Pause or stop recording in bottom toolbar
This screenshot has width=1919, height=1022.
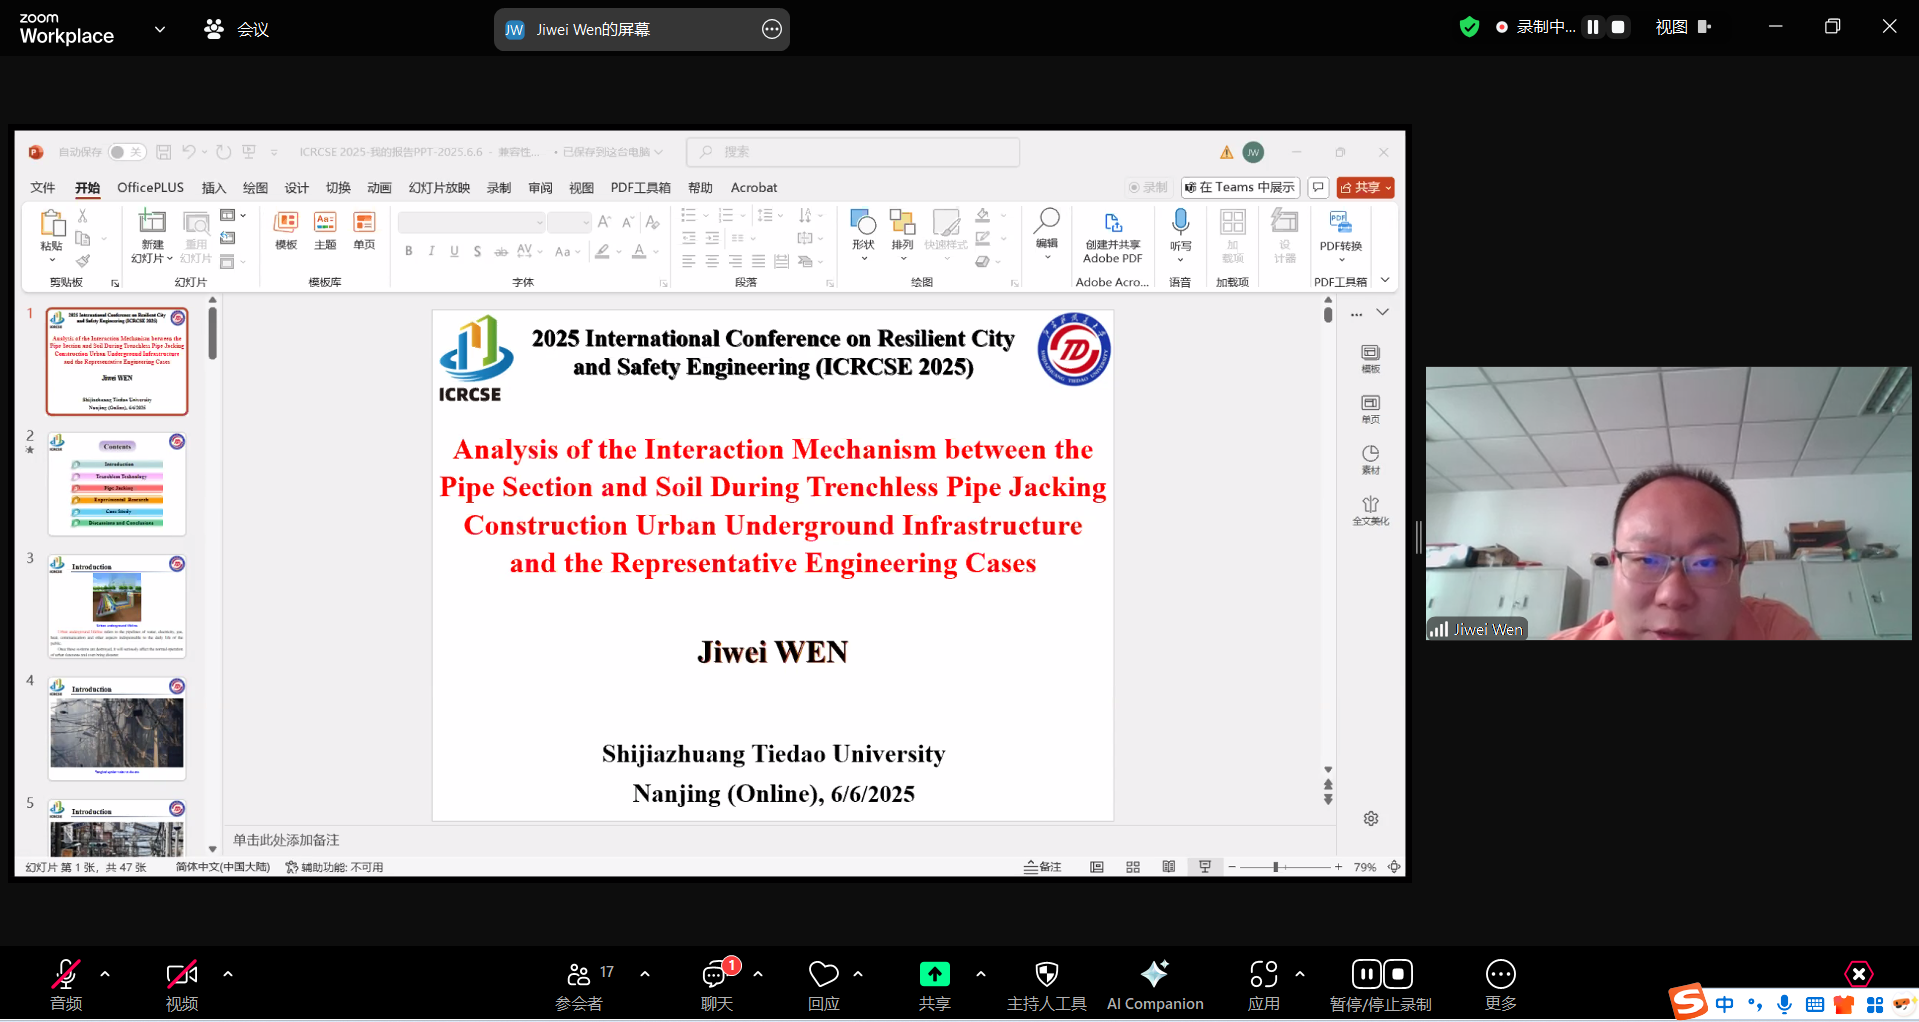pos(1381,985)
